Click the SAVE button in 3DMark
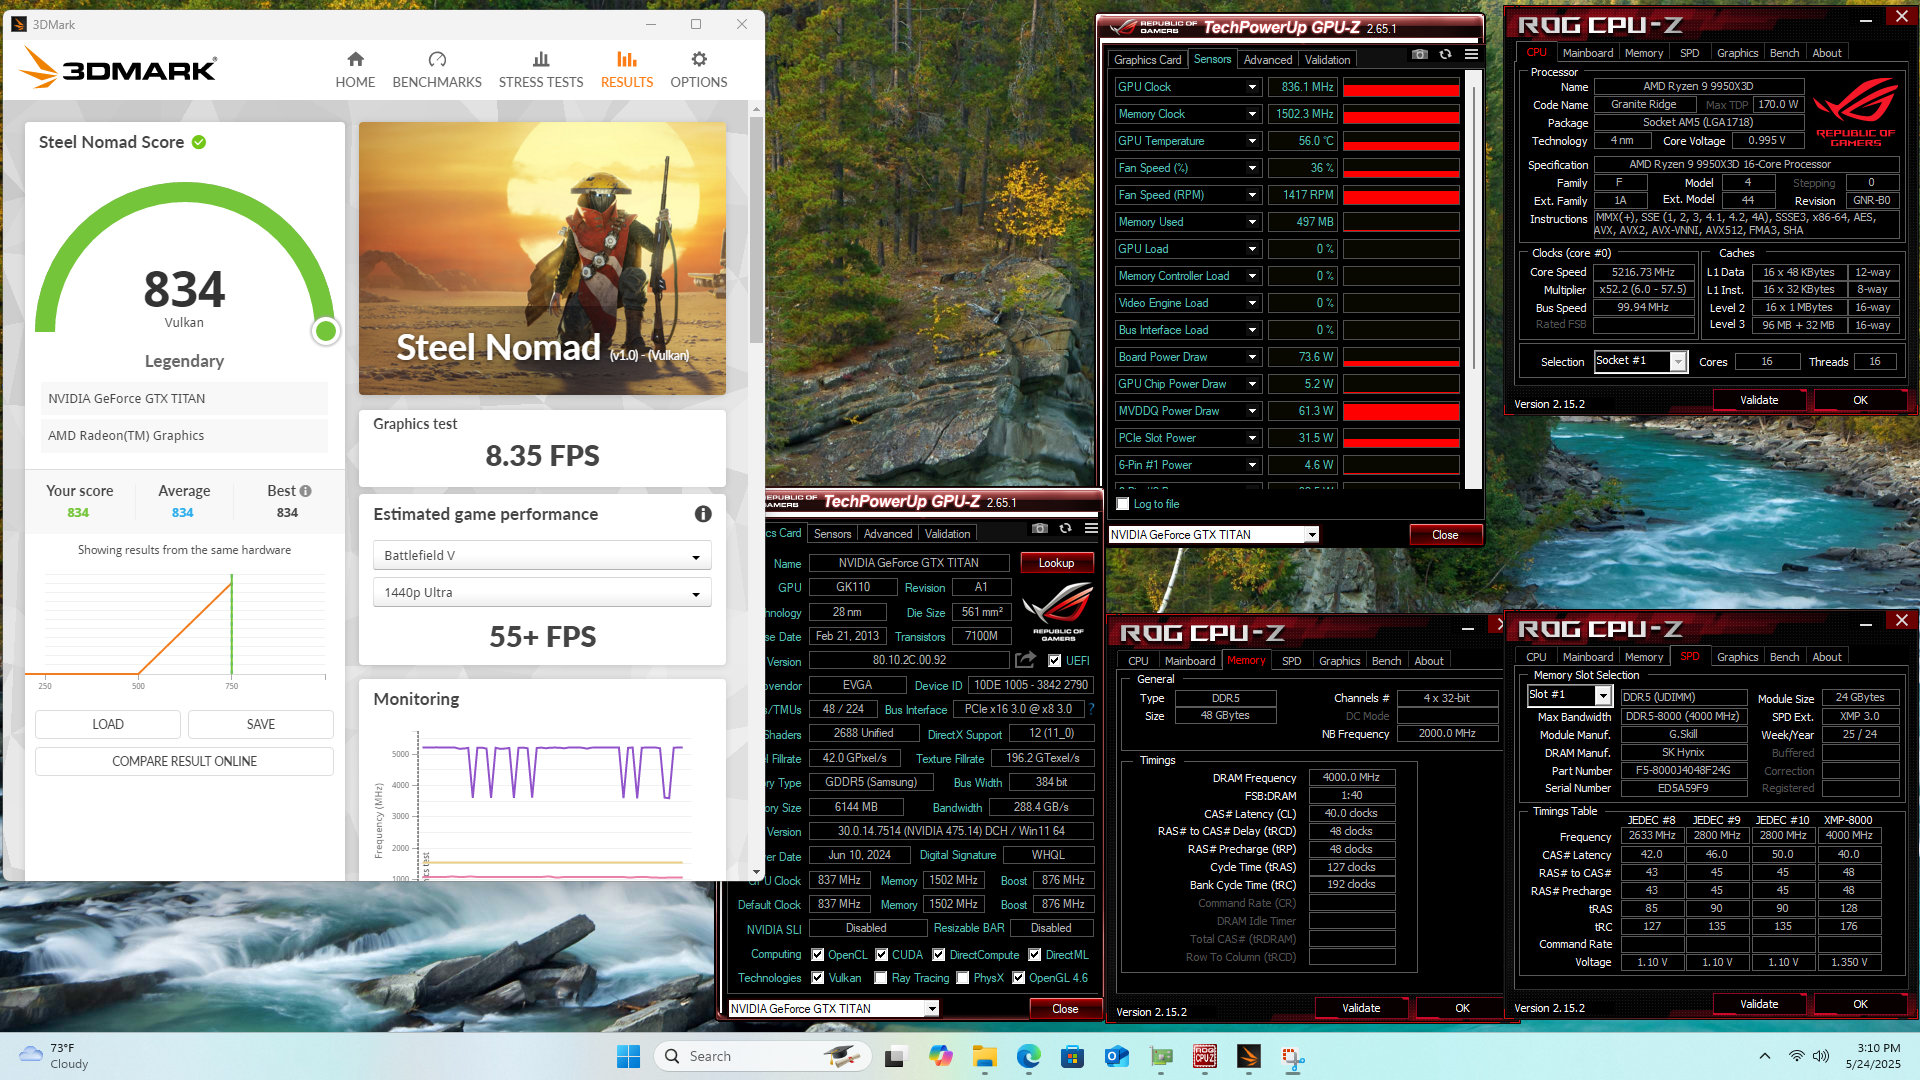 pyautogui.click(x=261, y=724)
